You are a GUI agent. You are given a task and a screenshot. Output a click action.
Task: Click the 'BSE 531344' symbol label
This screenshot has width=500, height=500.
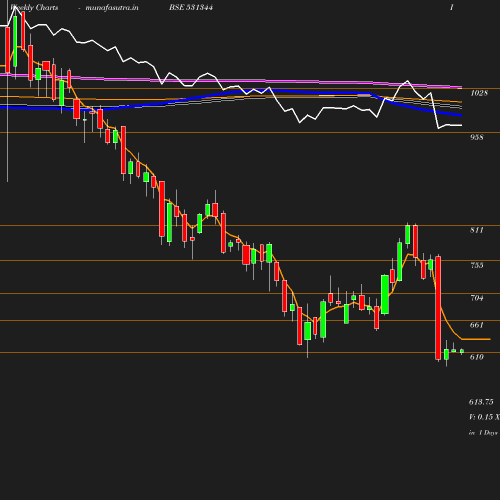[x=191, y=7]
